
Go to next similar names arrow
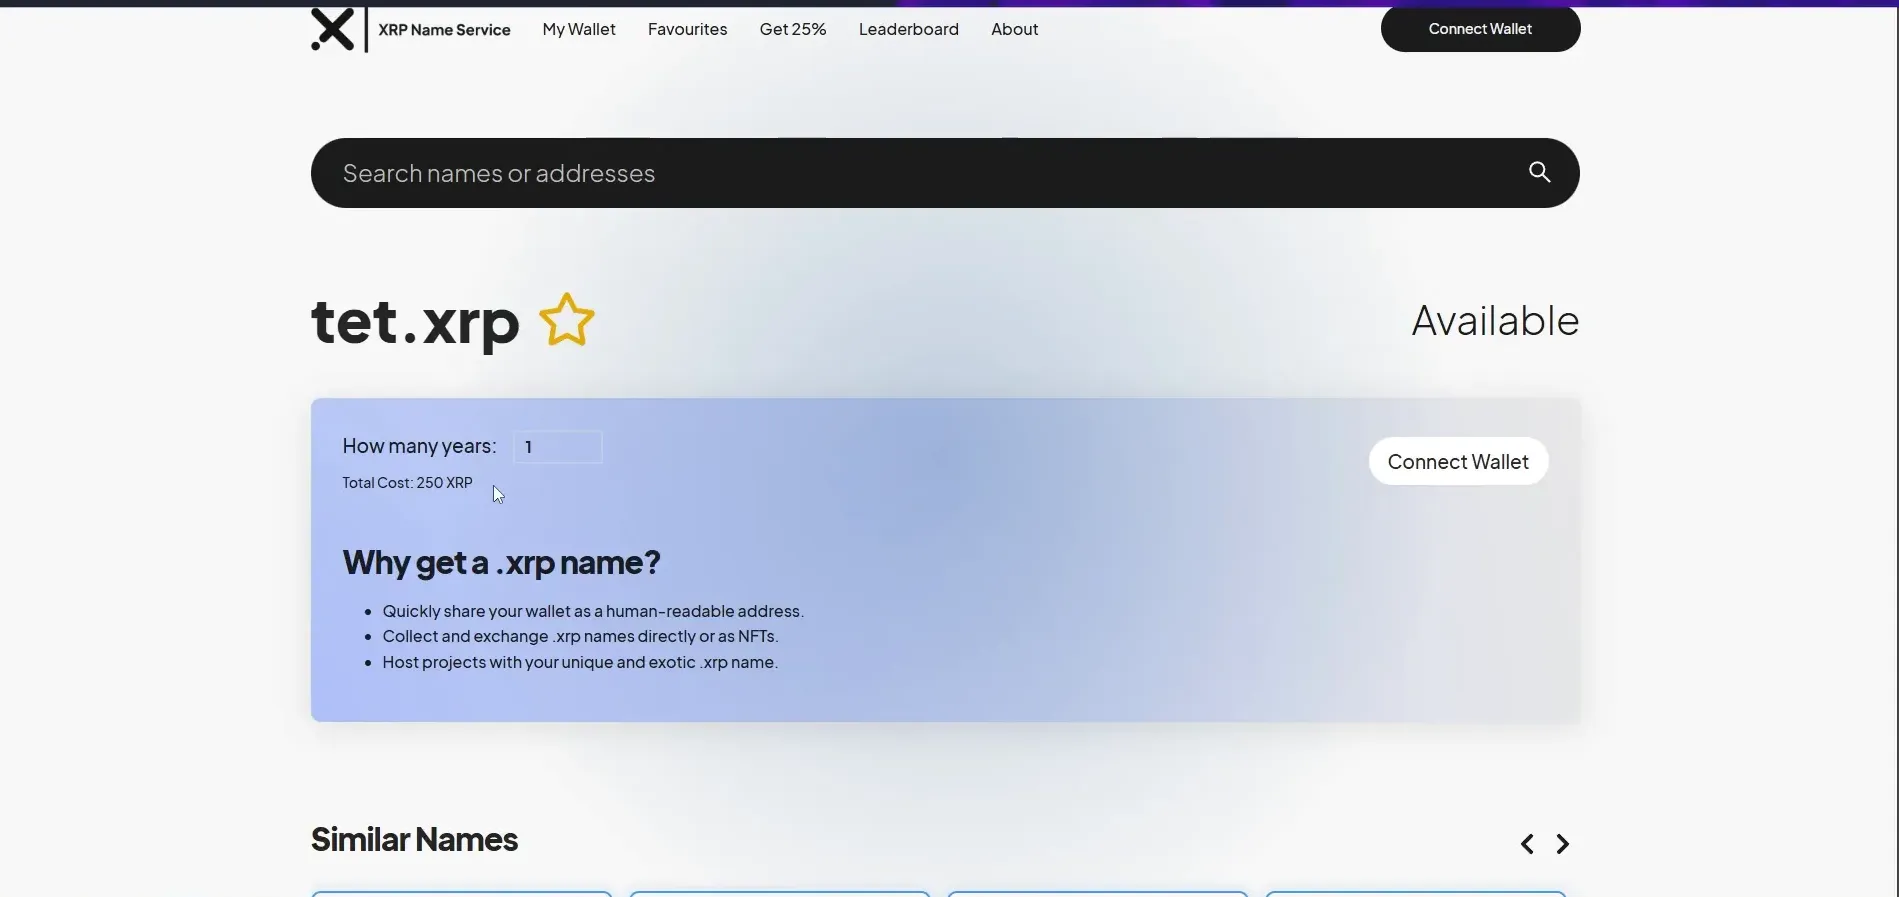[x=1563, y=844]
